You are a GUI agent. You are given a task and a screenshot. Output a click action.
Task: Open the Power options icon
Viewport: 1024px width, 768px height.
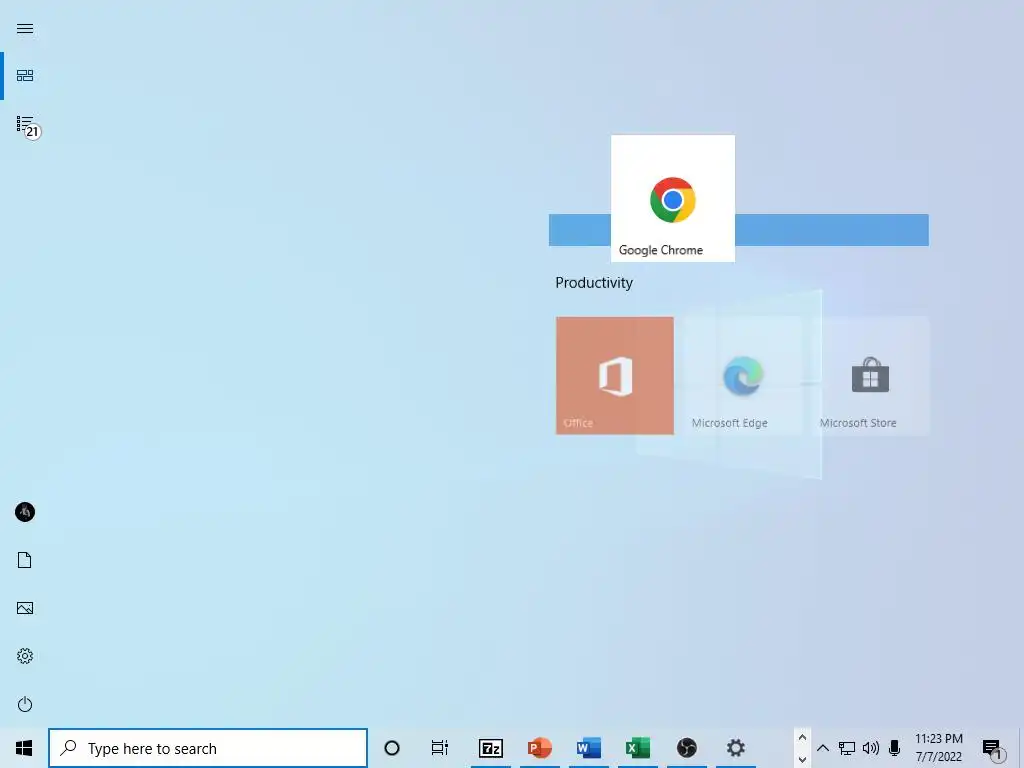25,704
